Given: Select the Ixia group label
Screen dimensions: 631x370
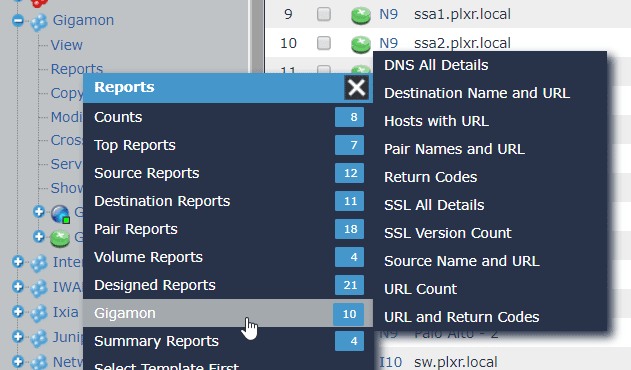Looking at the screenshot, I should point(66,312).
